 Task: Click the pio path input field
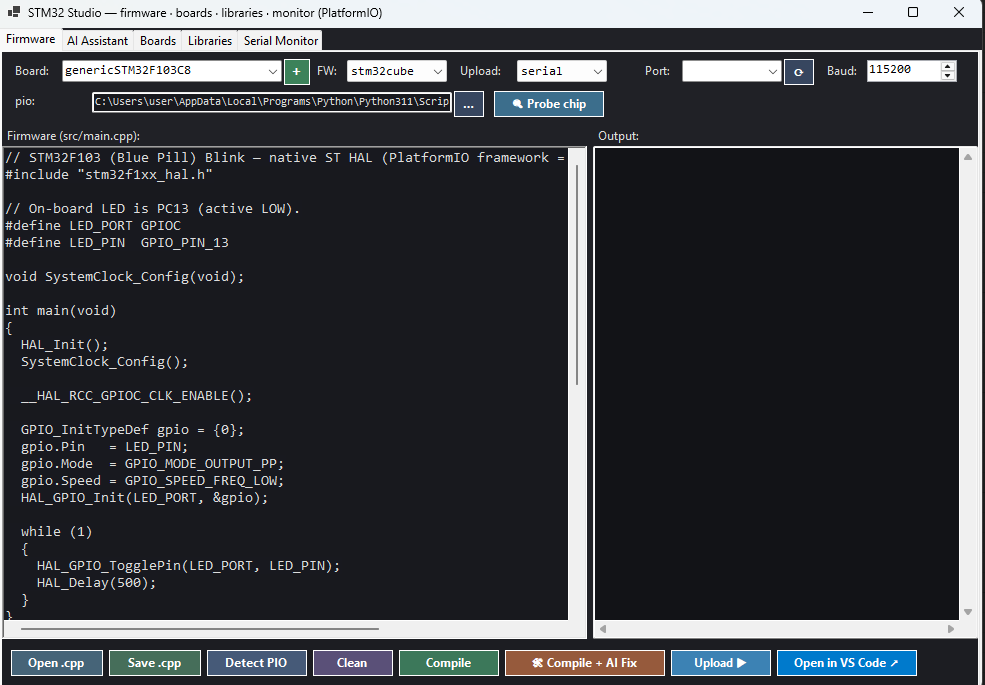(x=272, y=102)
